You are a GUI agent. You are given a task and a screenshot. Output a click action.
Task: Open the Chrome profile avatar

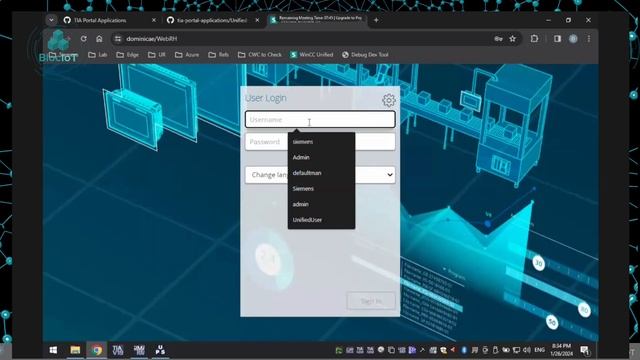(573, 39)
